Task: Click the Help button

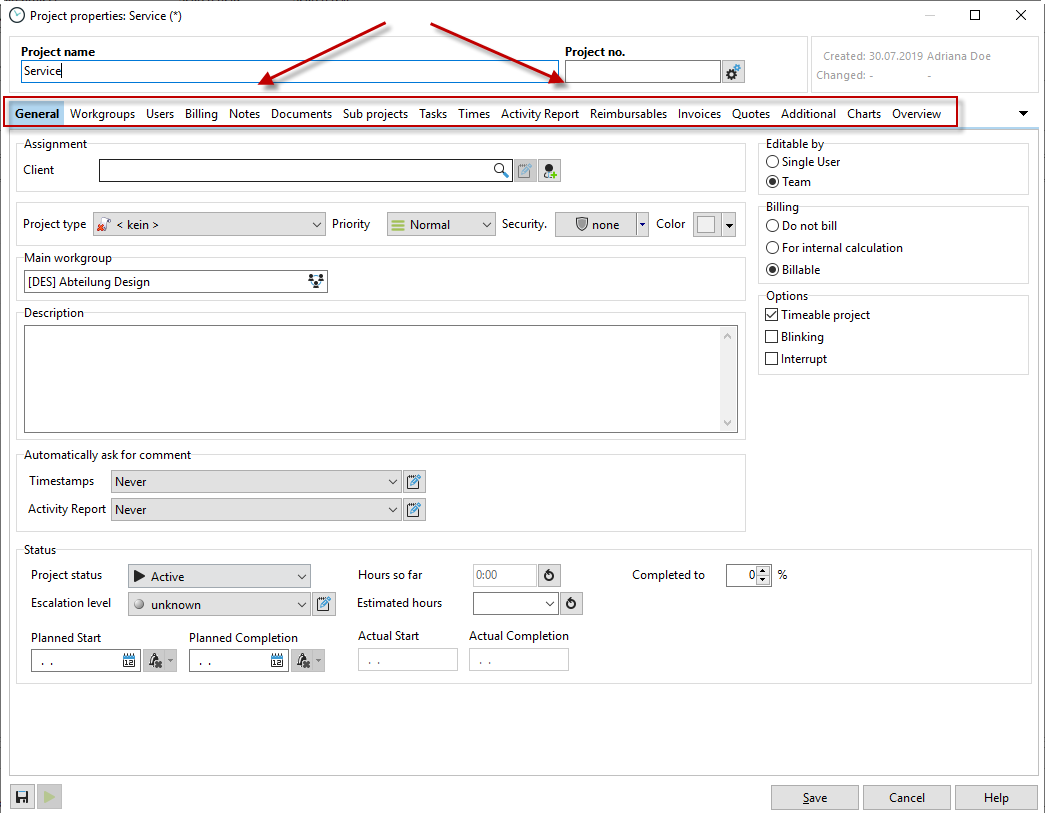Action: (x=995, y=798)
